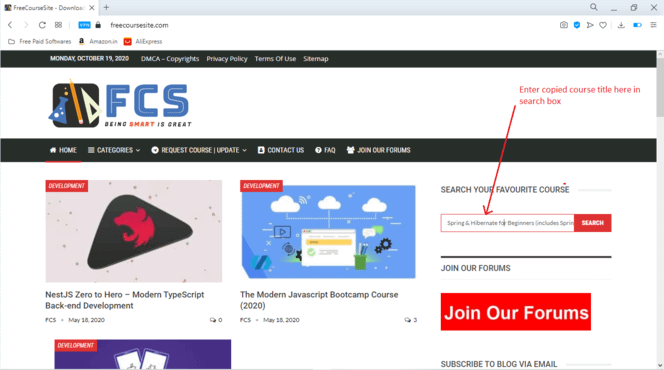Viewport: 664px width, 370px height.
Task: Click the send flow arrow icon
Action: tap(590, 25)
